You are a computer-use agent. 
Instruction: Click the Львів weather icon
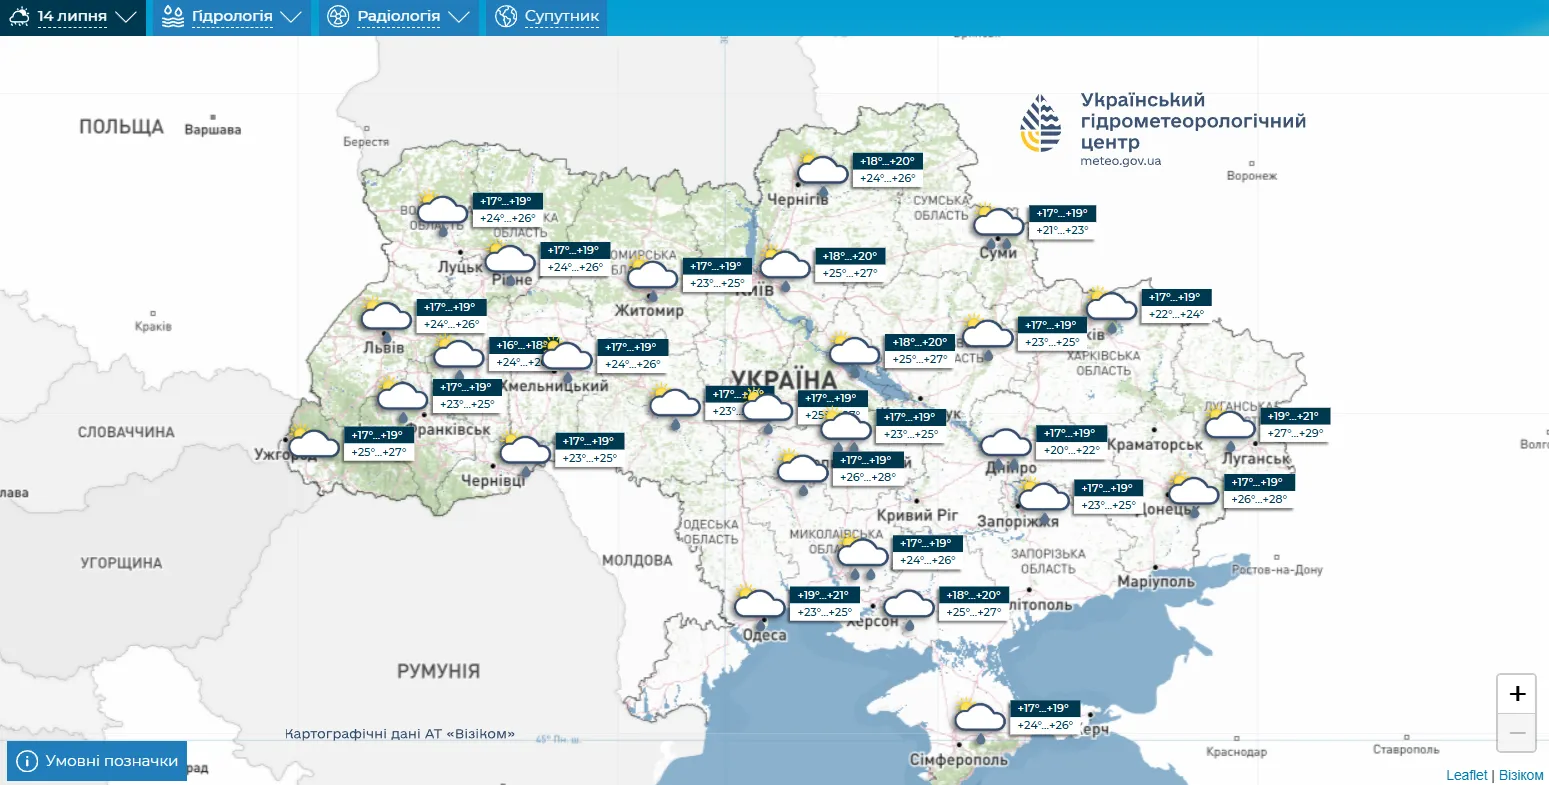tap(386, 318)
